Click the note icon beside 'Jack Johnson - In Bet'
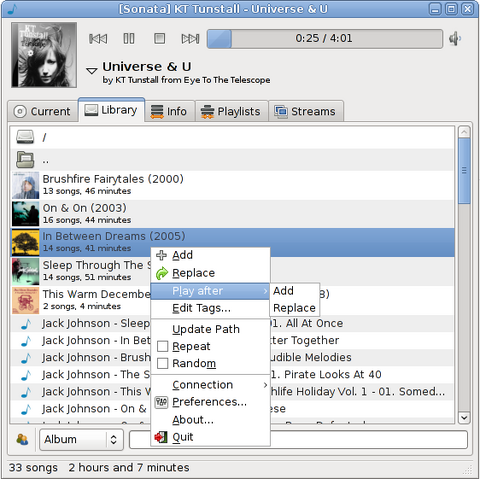480x479 pixels. point(26,341)
